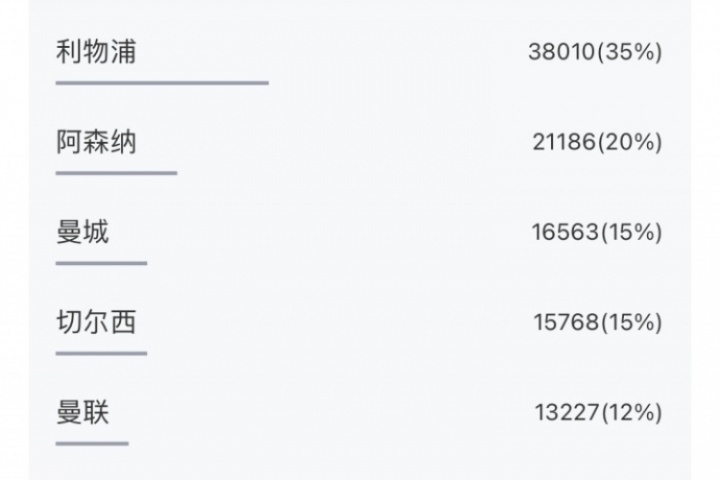Select the 阿森纳 poll option

[96, 143]
